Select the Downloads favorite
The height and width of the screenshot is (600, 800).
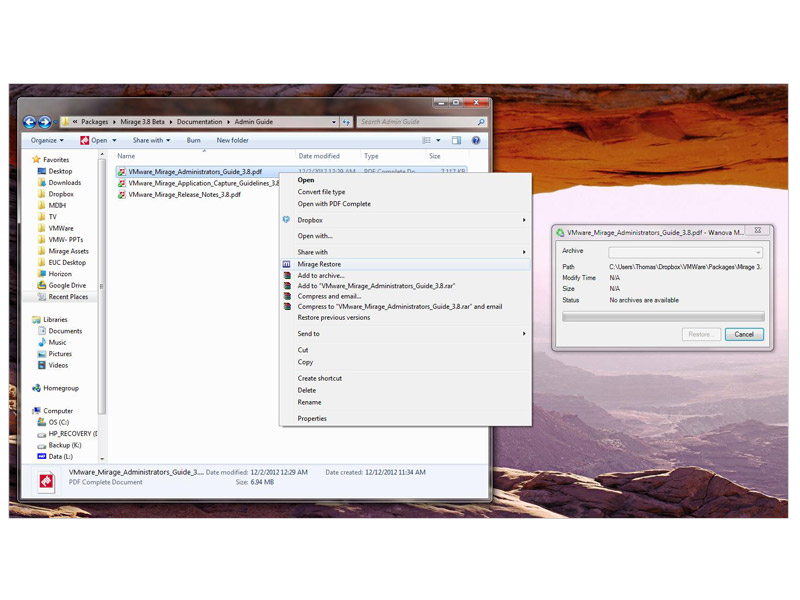tap(65, 183)
